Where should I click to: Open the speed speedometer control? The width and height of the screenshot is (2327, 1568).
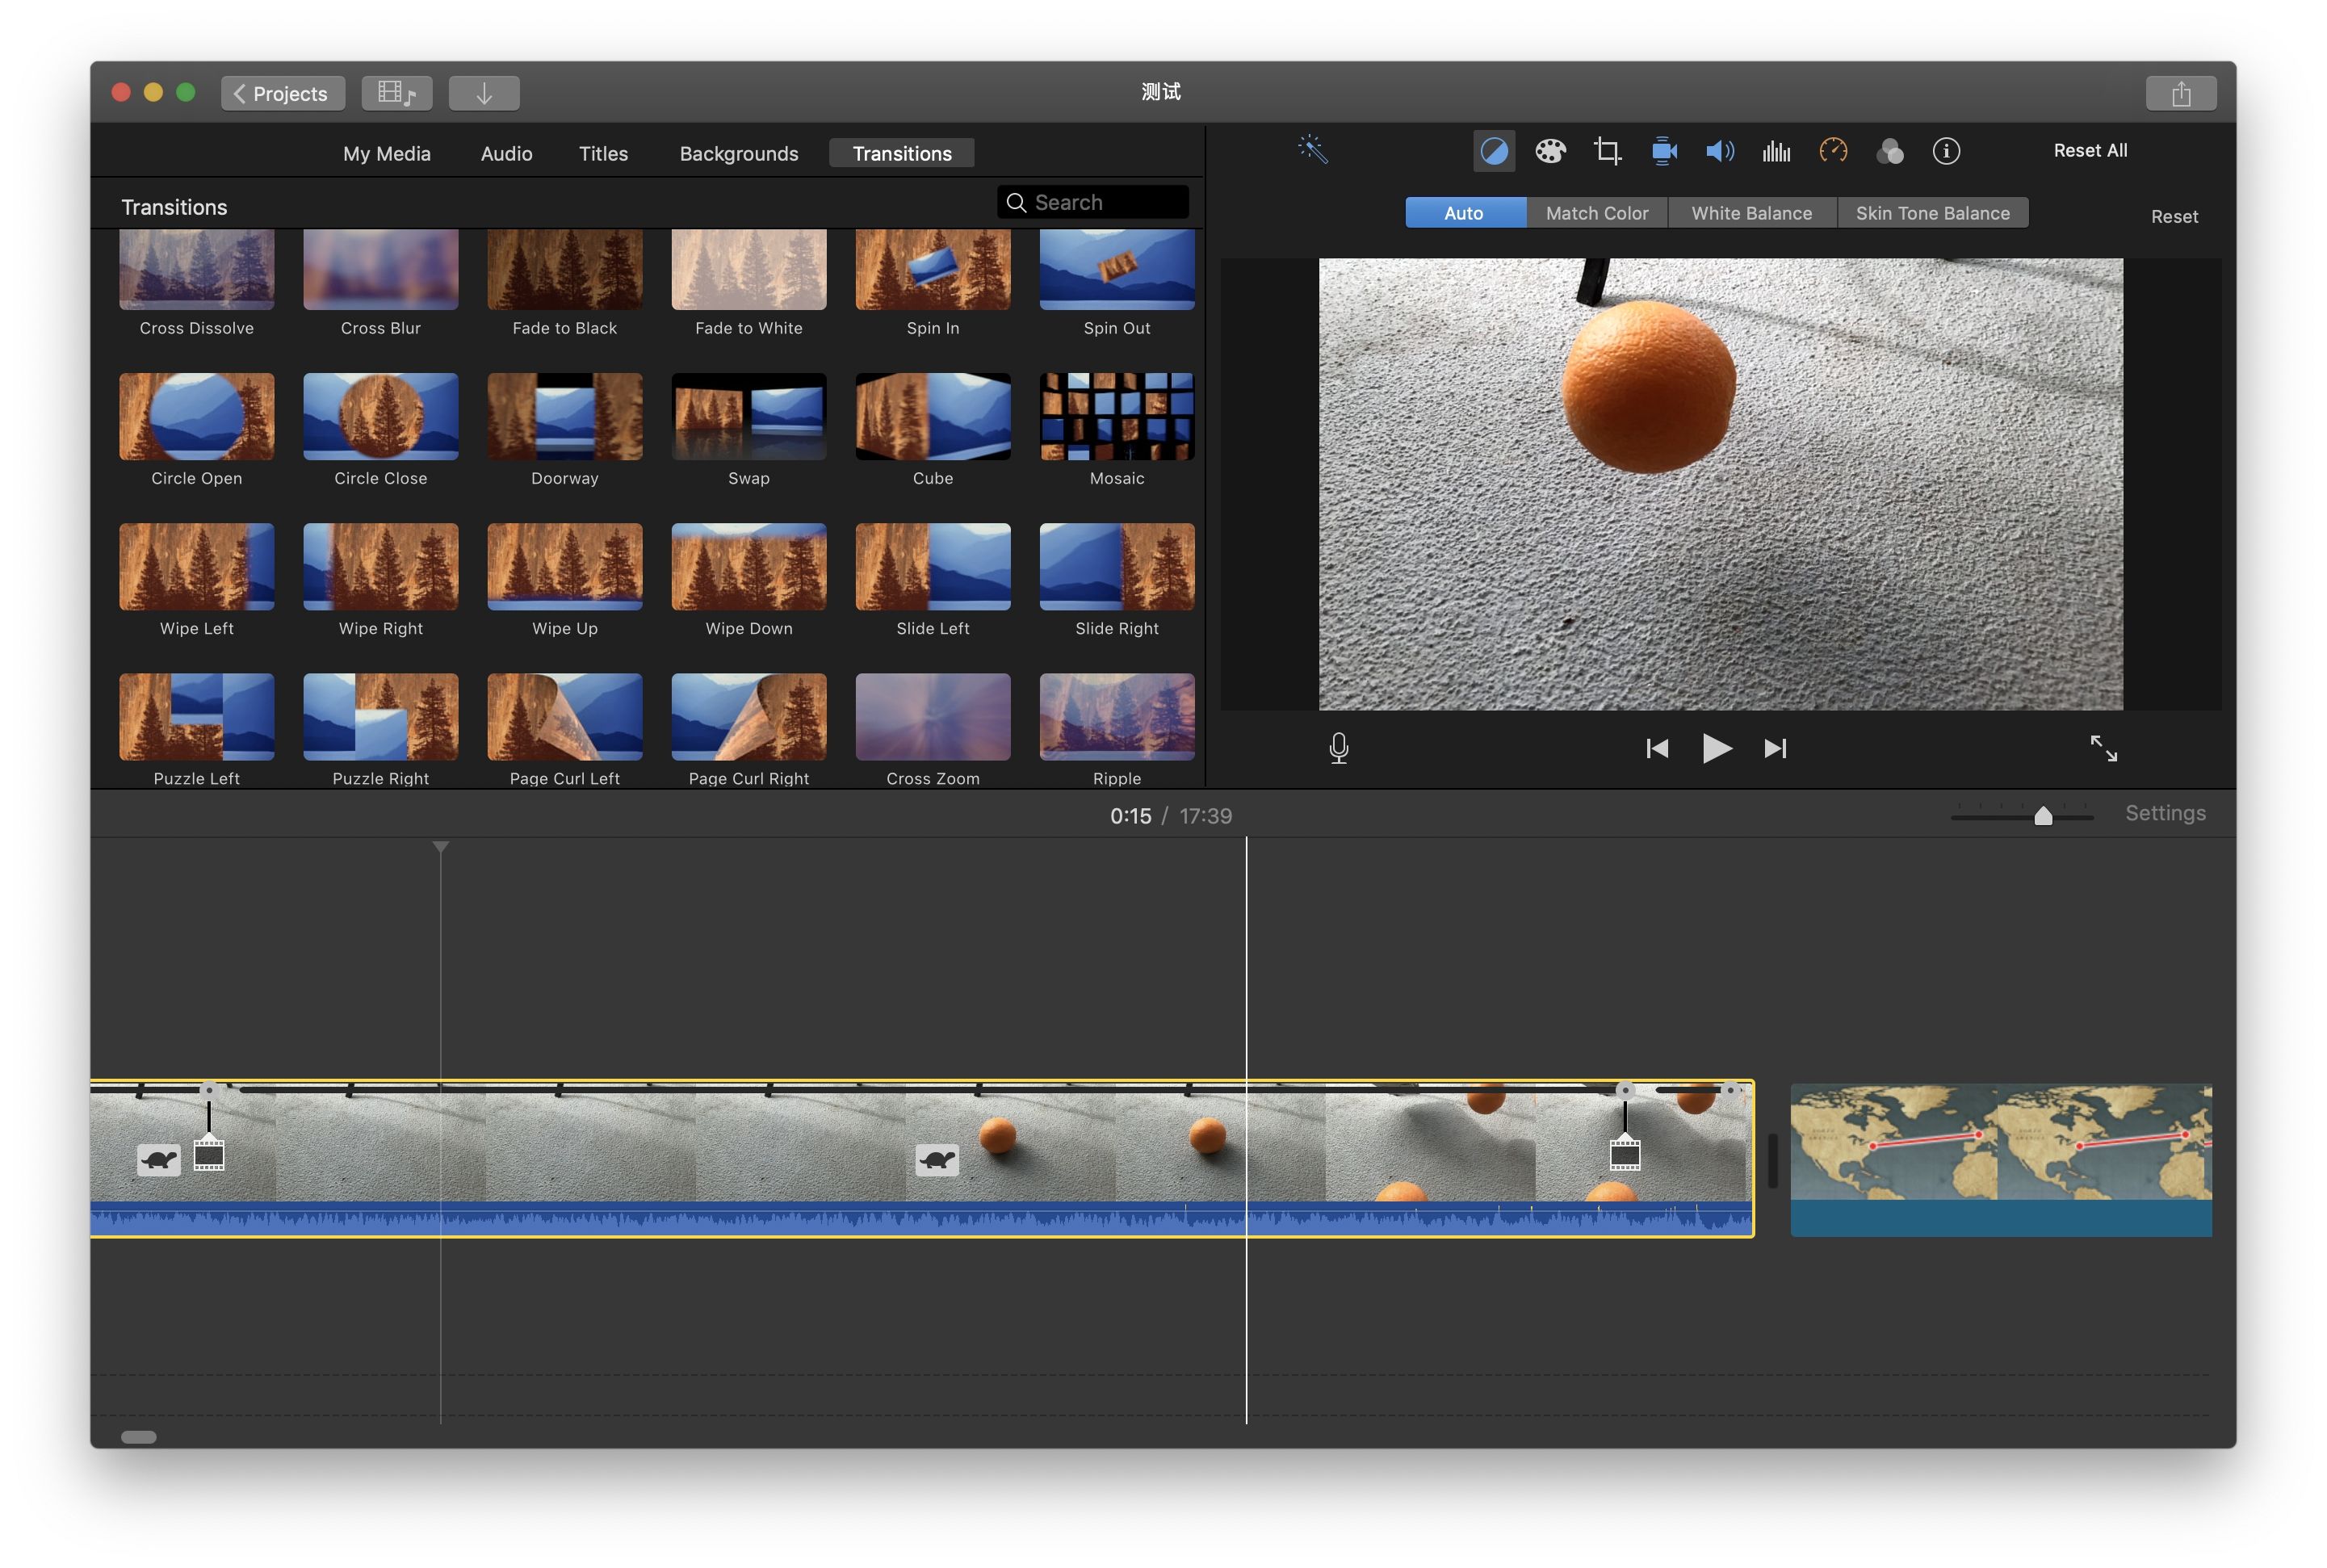point(1833,151)
